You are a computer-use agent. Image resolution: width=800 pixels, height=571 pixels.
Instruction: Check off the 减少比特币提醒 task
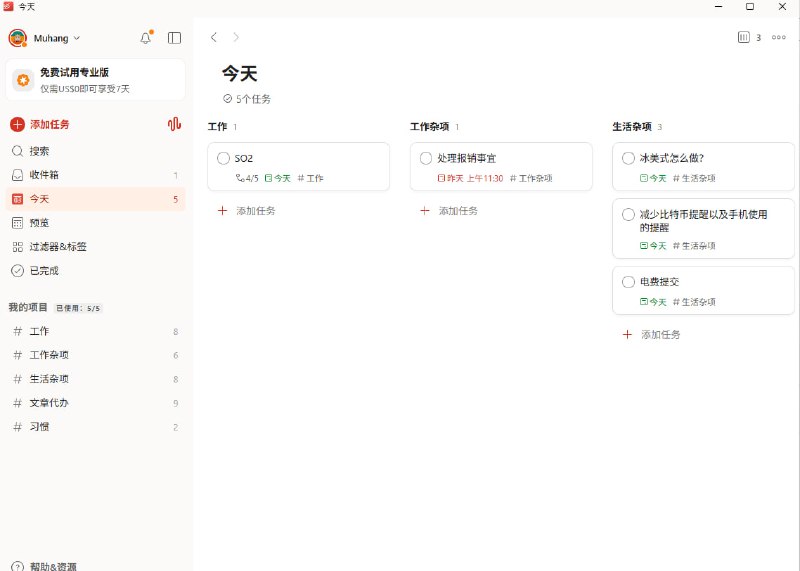[629, 214]
